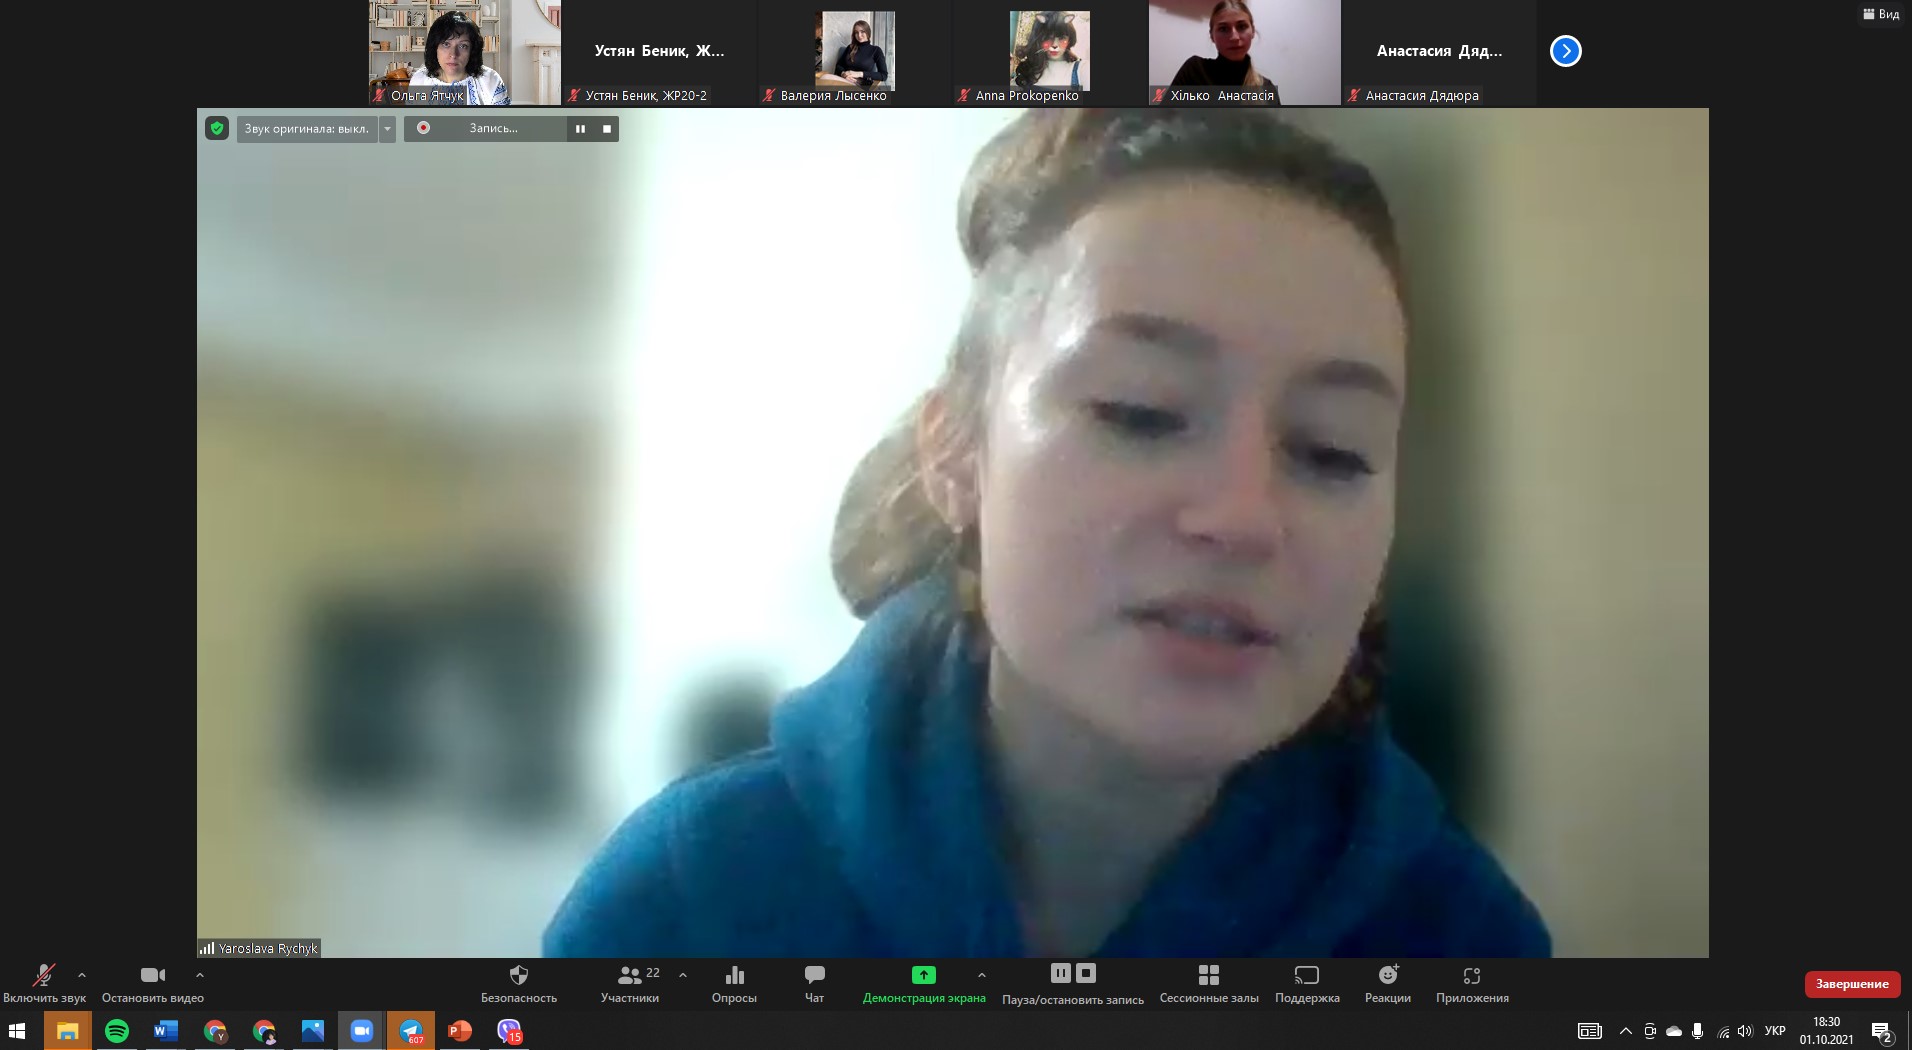
Task: Open the Опросы polls window
Action: [734, 984]
